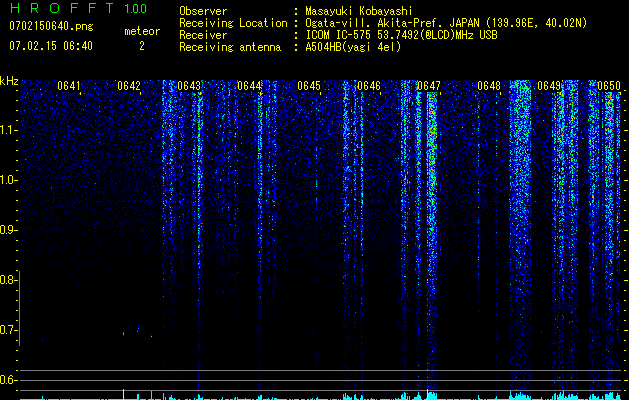Click the date 07.02.15 06:40
The image size is (629, 400).
click(51, 46)
